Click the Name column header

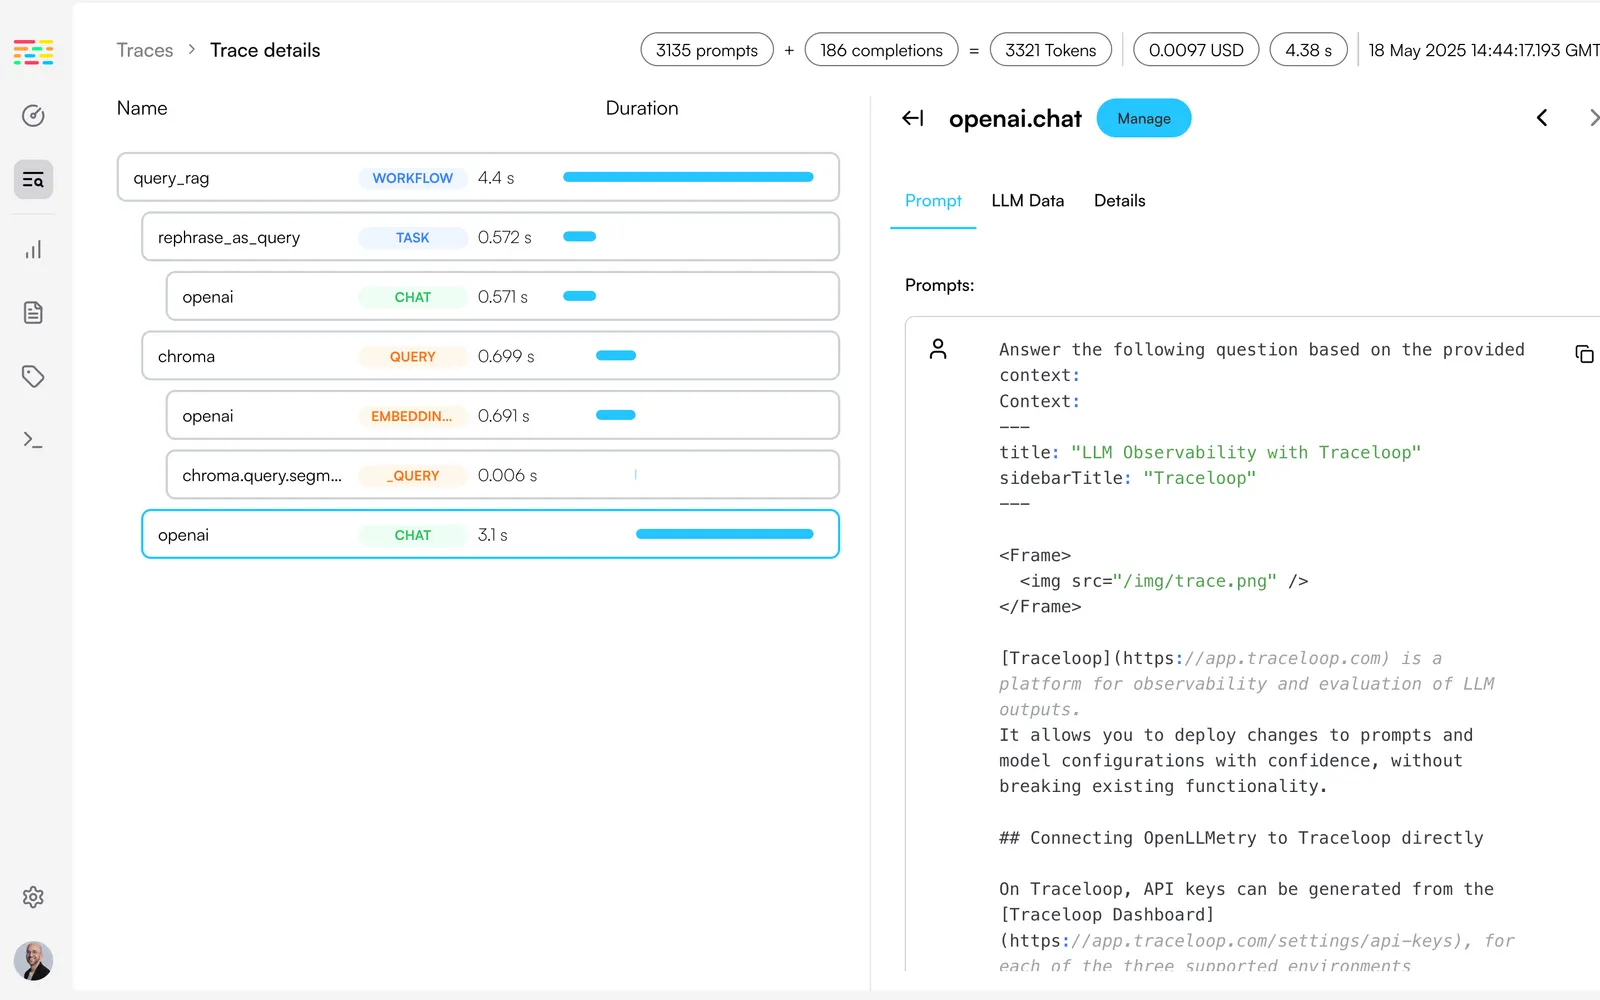pos(142,108)
